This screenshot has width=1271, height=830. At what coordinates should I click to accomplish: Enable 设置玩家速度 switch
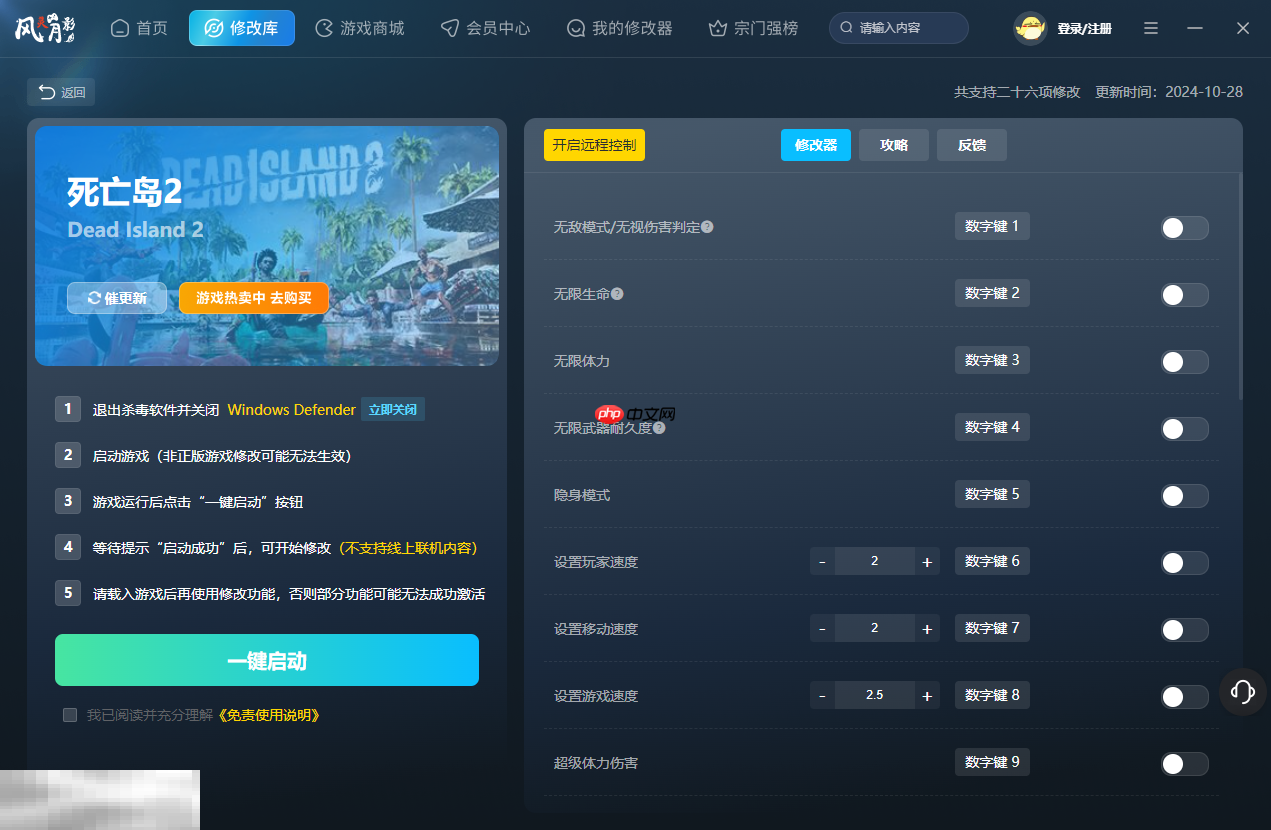click(1184, 563)
